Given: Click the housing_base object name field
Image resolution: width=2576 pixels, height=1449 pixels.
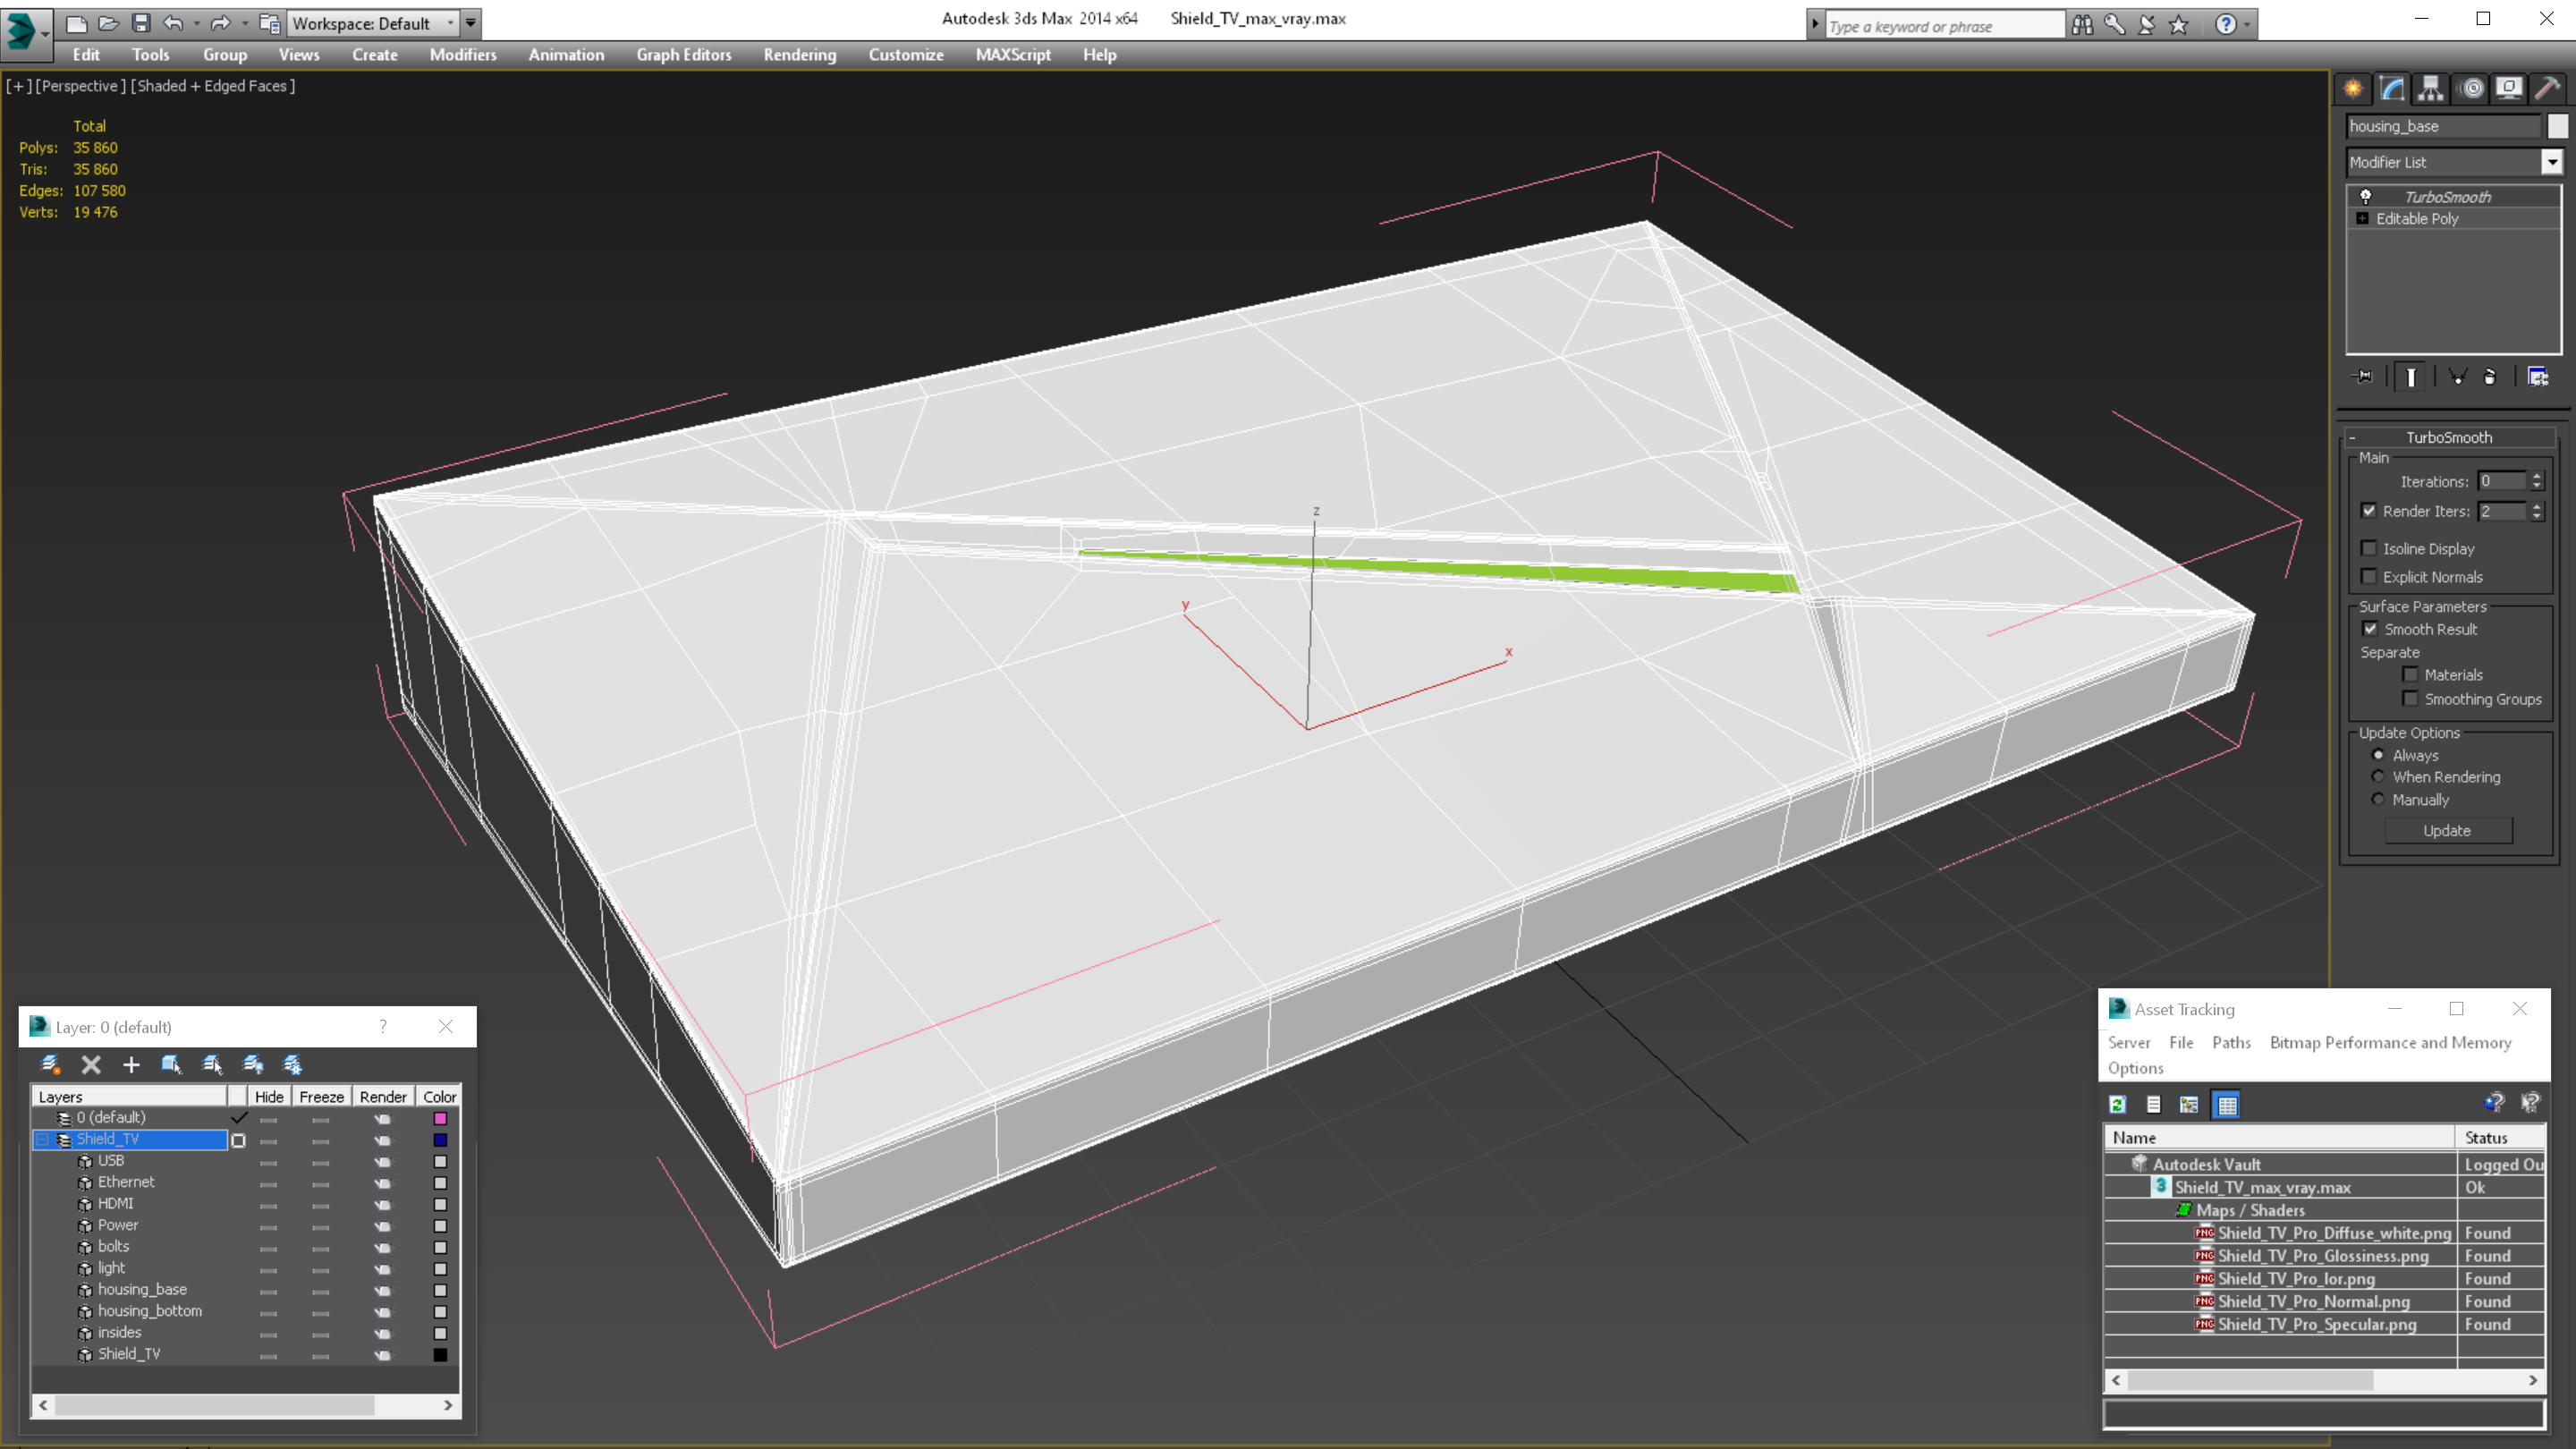Looking at the screenshot, I should tap(2443, 126).
